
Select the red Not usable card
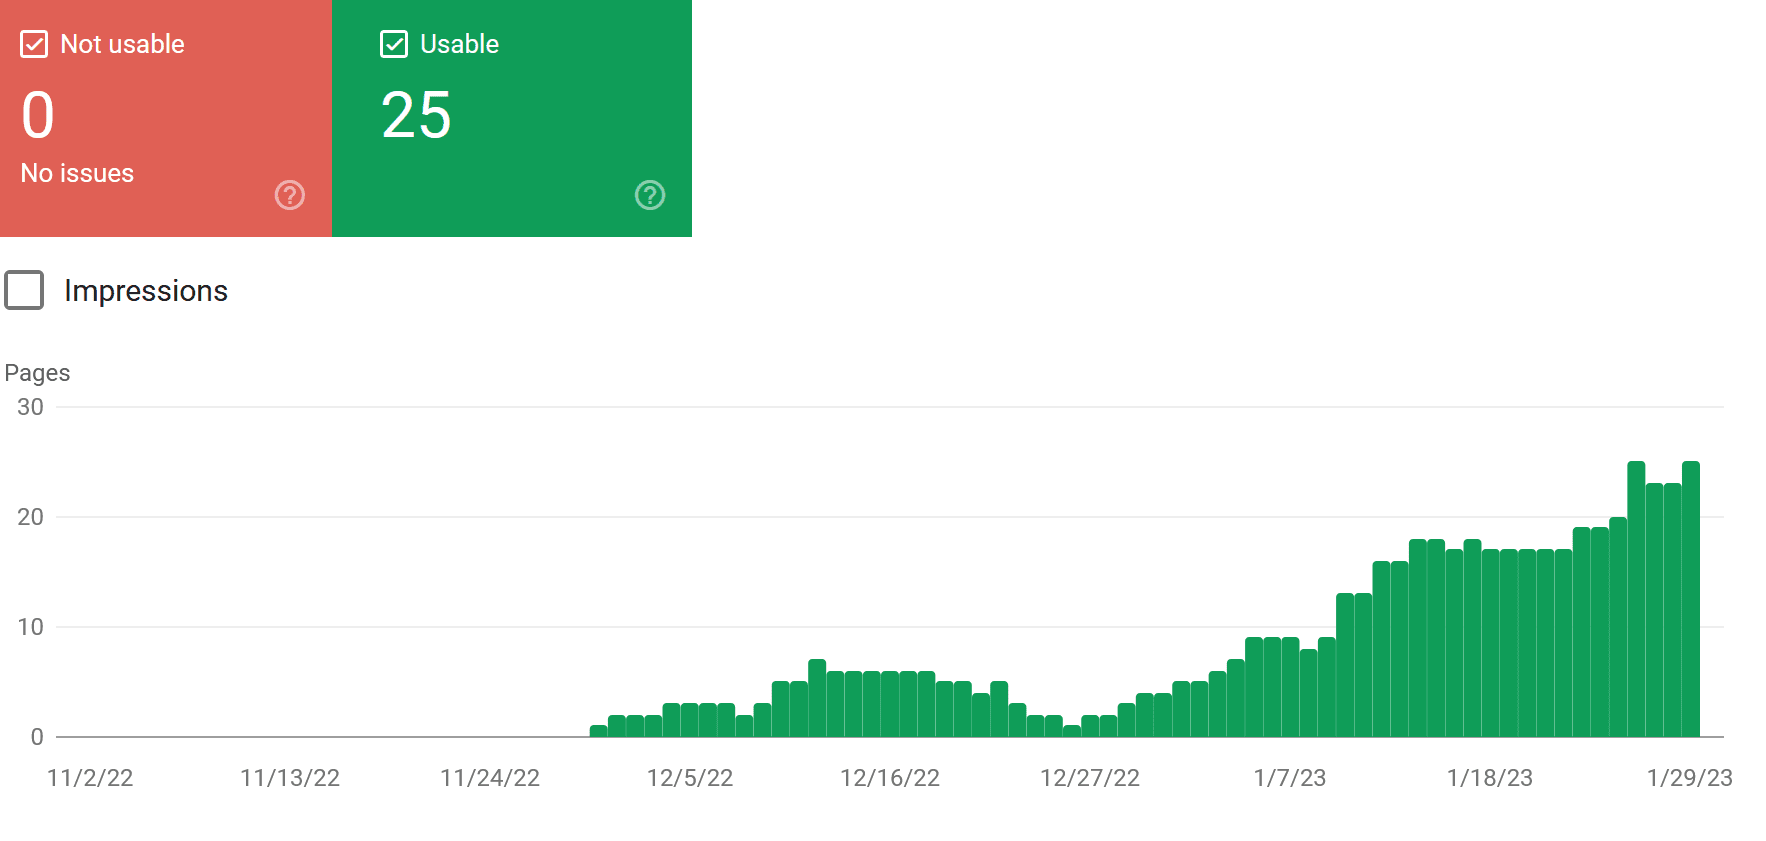(x=166, y=118)
